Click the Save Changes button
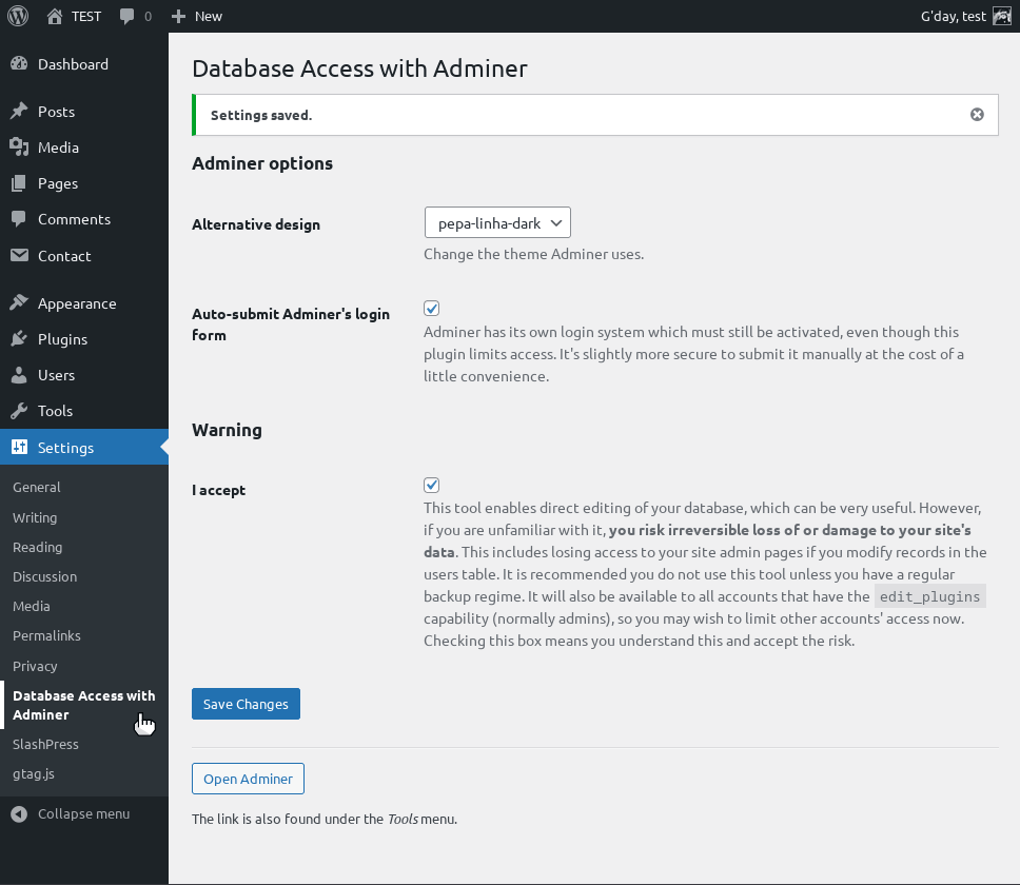Image resolution: width=1020 pixels, height=885 pixels. 245,703
